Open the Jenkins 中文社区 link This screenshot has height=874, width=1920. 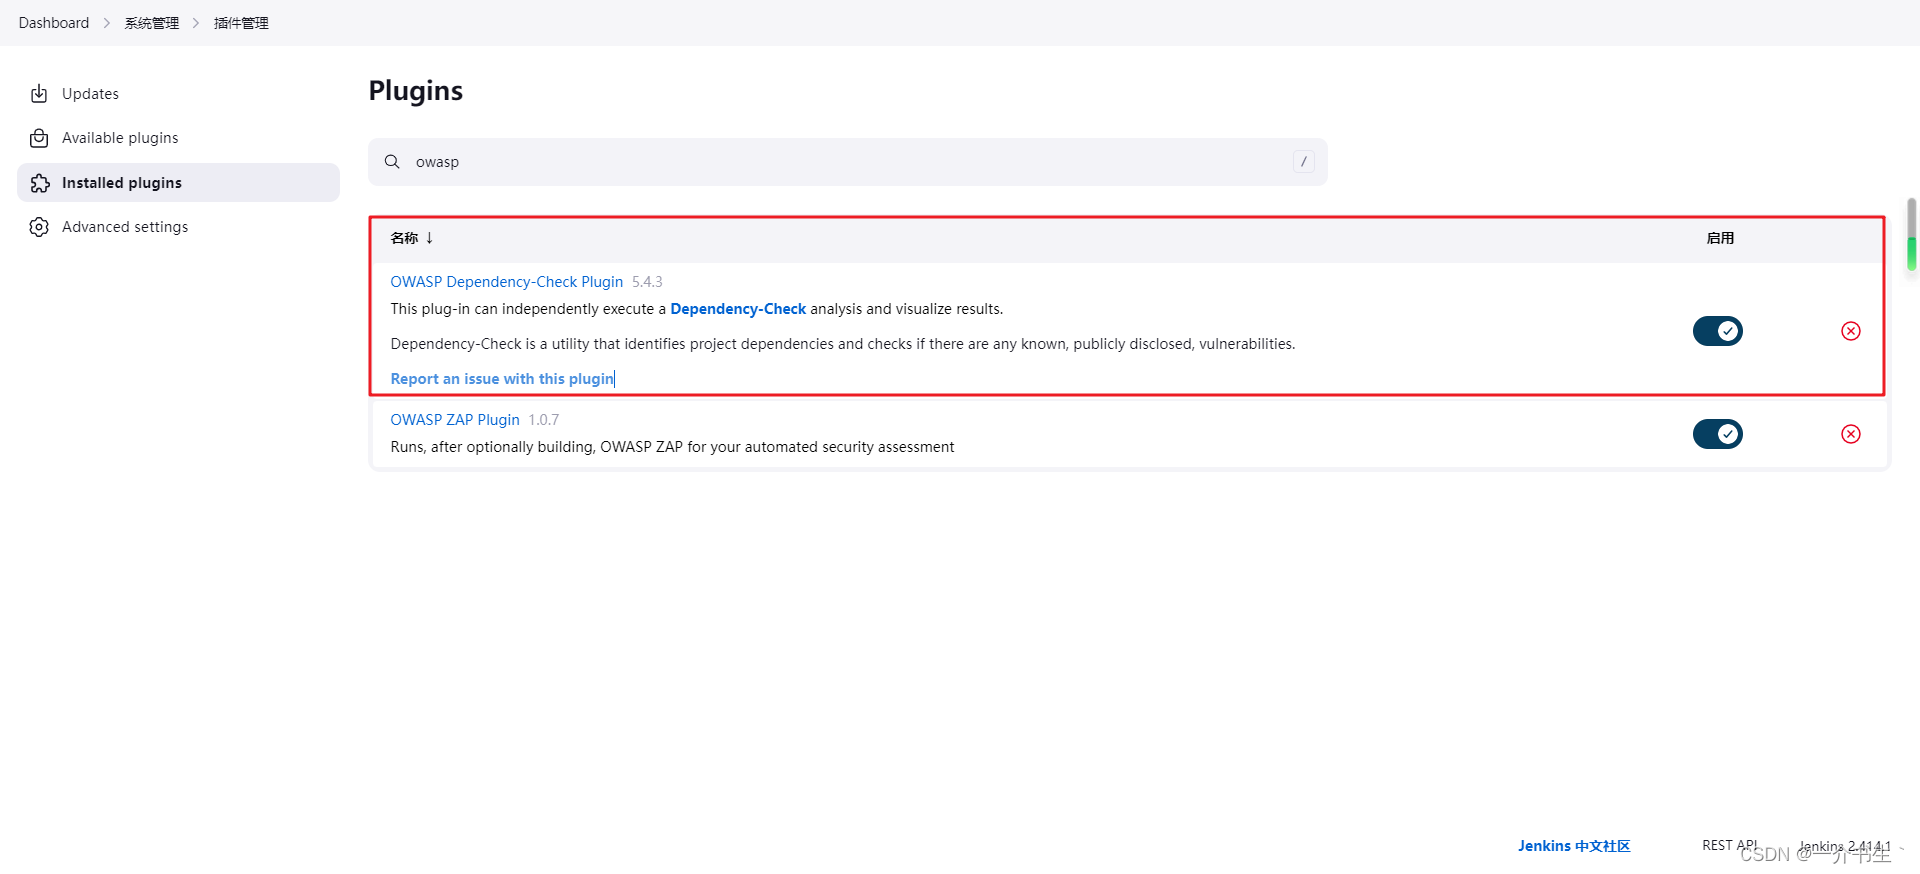(1574, 846)
